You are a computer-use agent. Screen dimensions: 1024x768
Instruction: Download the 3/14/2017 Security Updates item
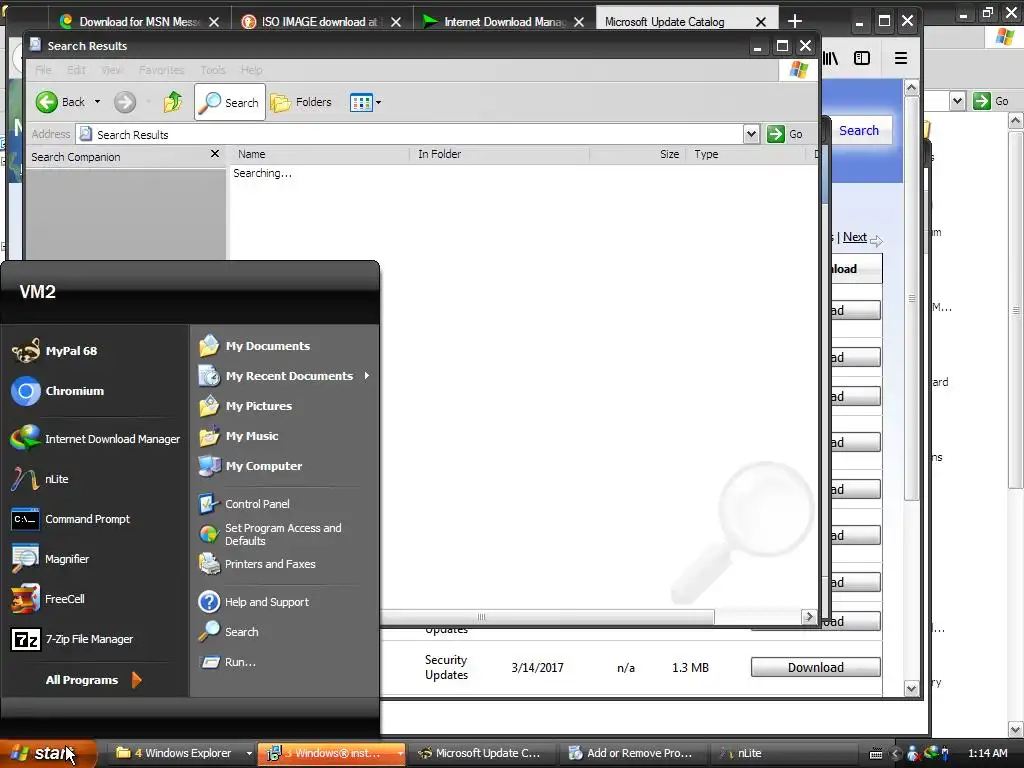pos(816,667)
